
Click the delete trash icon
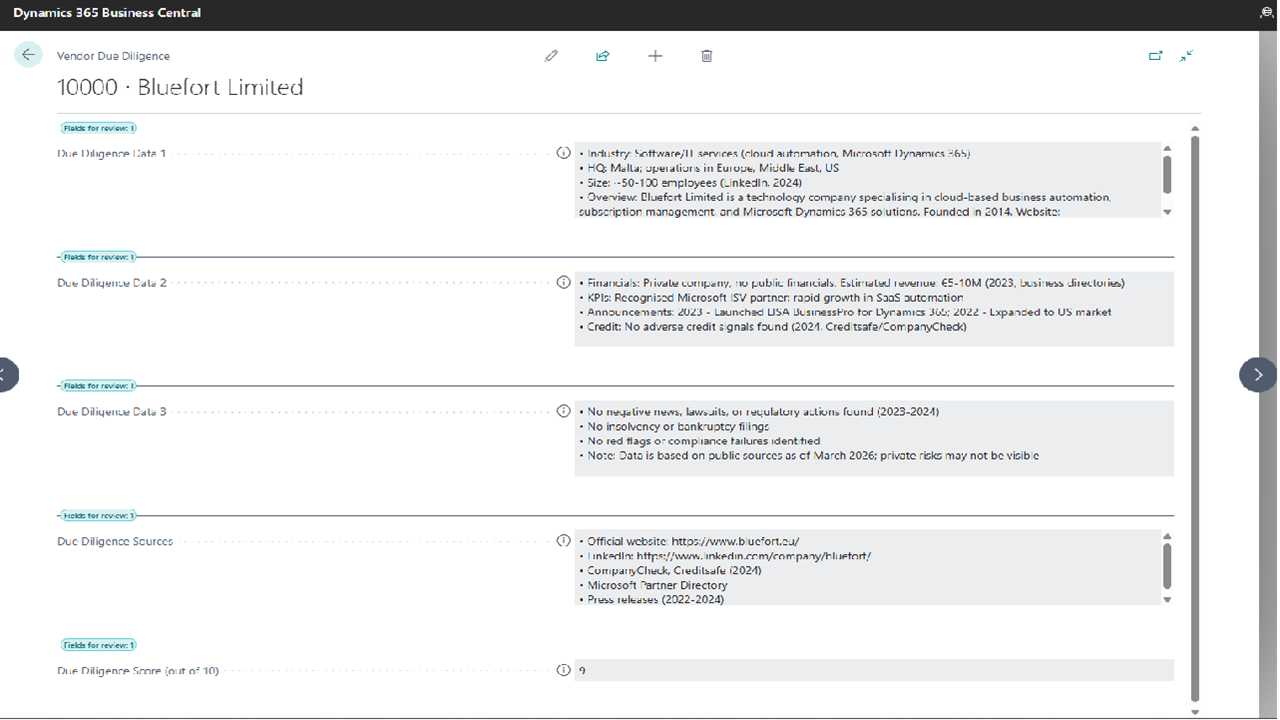click(x=707, y=56)
